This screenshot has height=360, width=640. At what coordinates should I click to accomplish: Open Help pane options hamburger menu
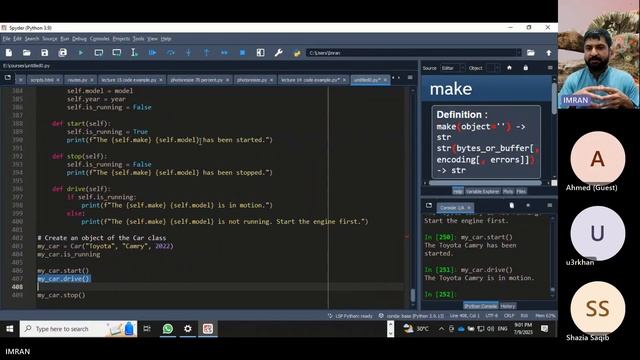click(x=550, y=68)
